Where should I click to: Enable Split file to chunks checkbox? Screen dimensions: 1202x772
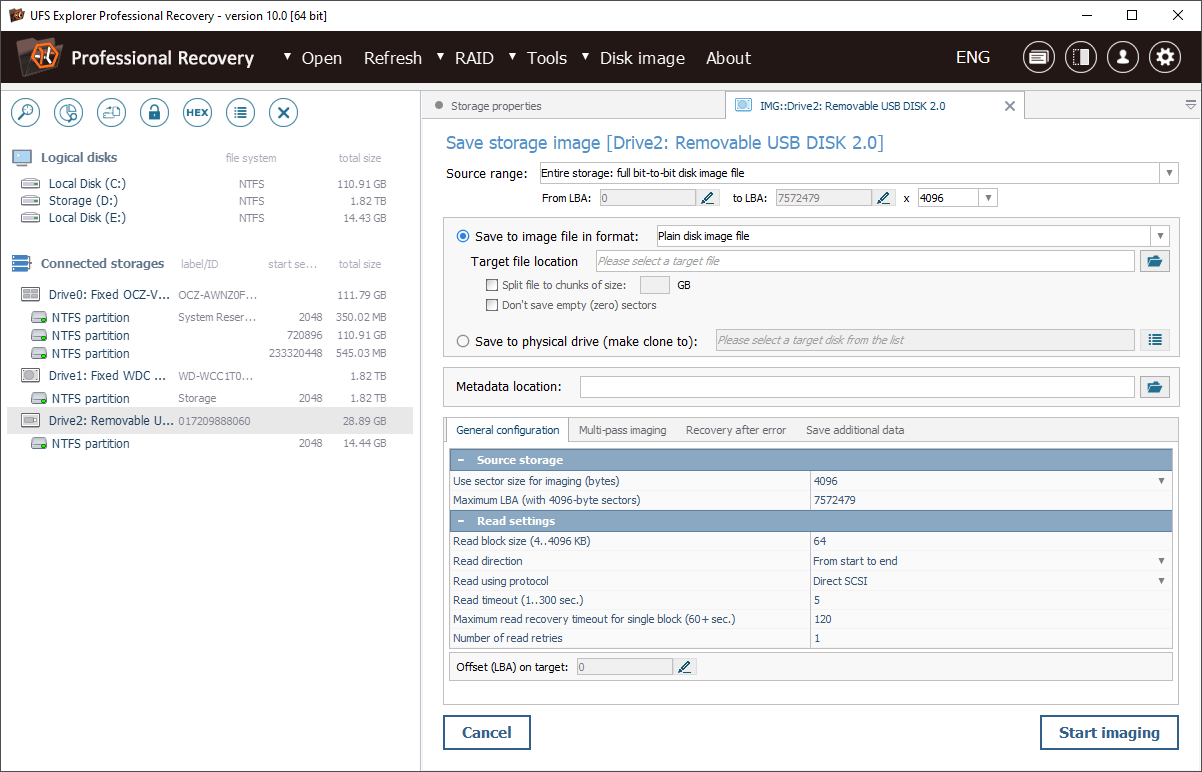[491, 285]
